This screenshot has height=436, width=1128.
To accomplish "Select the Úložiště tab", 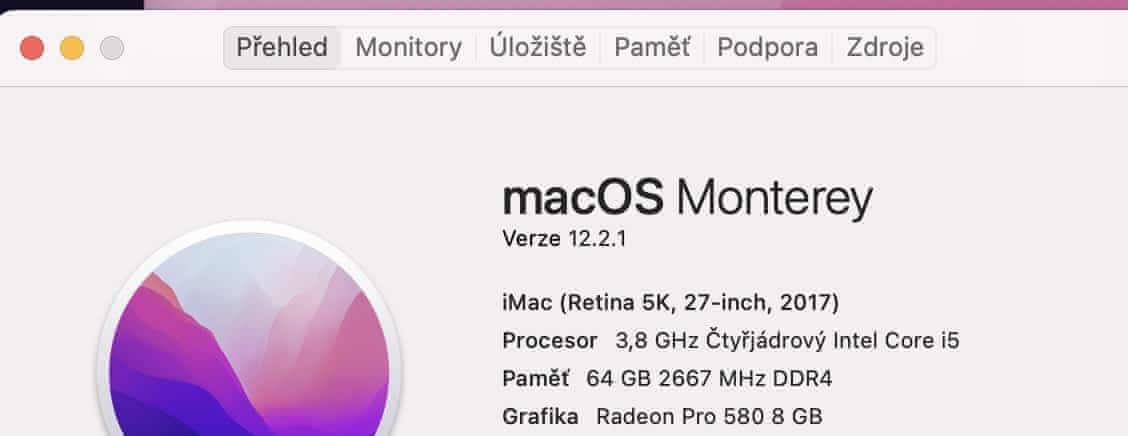I will [537, 47].
